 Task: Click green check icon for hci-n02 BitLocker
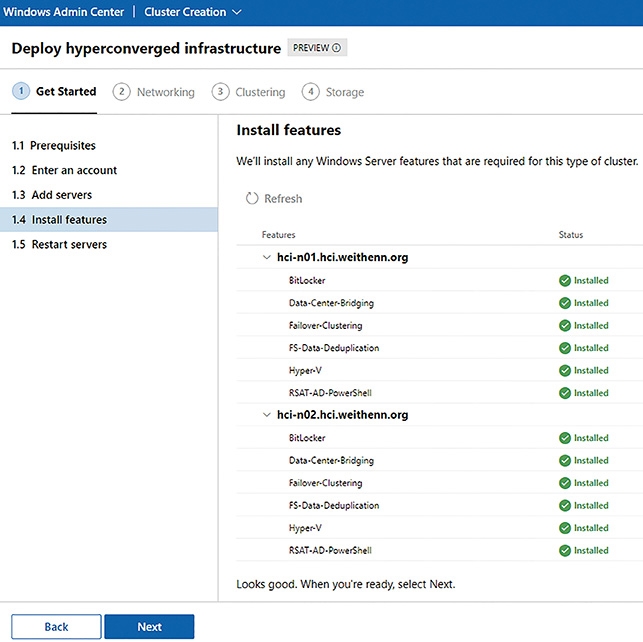pos(565,438)
